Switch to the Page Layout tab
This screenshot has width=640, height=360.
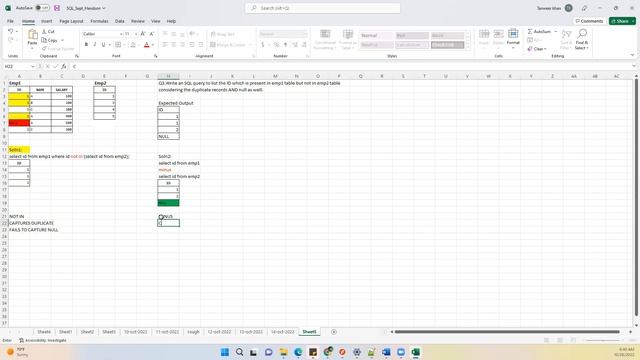click(71, 21)
